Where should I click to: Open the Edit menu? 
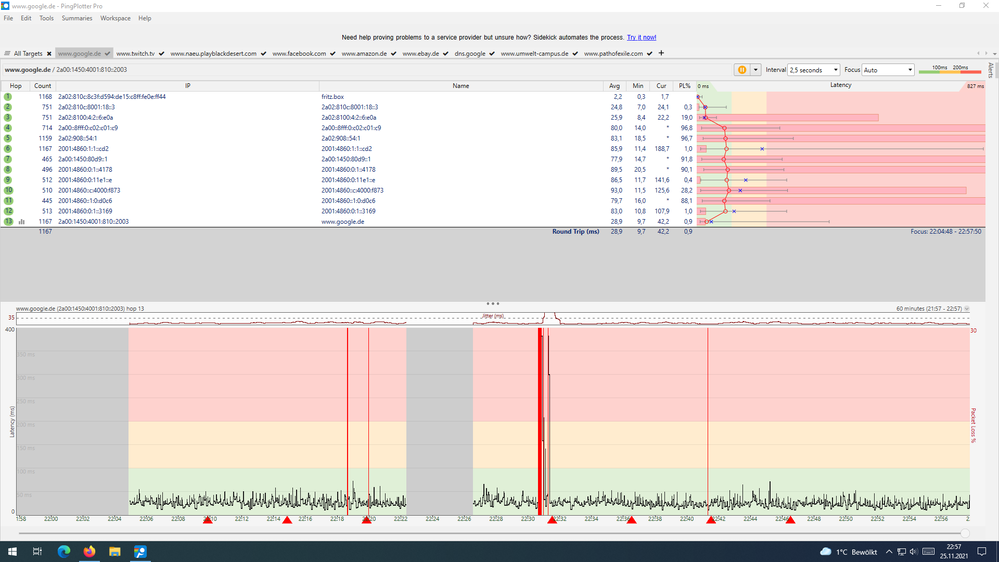tap(25, 18)
